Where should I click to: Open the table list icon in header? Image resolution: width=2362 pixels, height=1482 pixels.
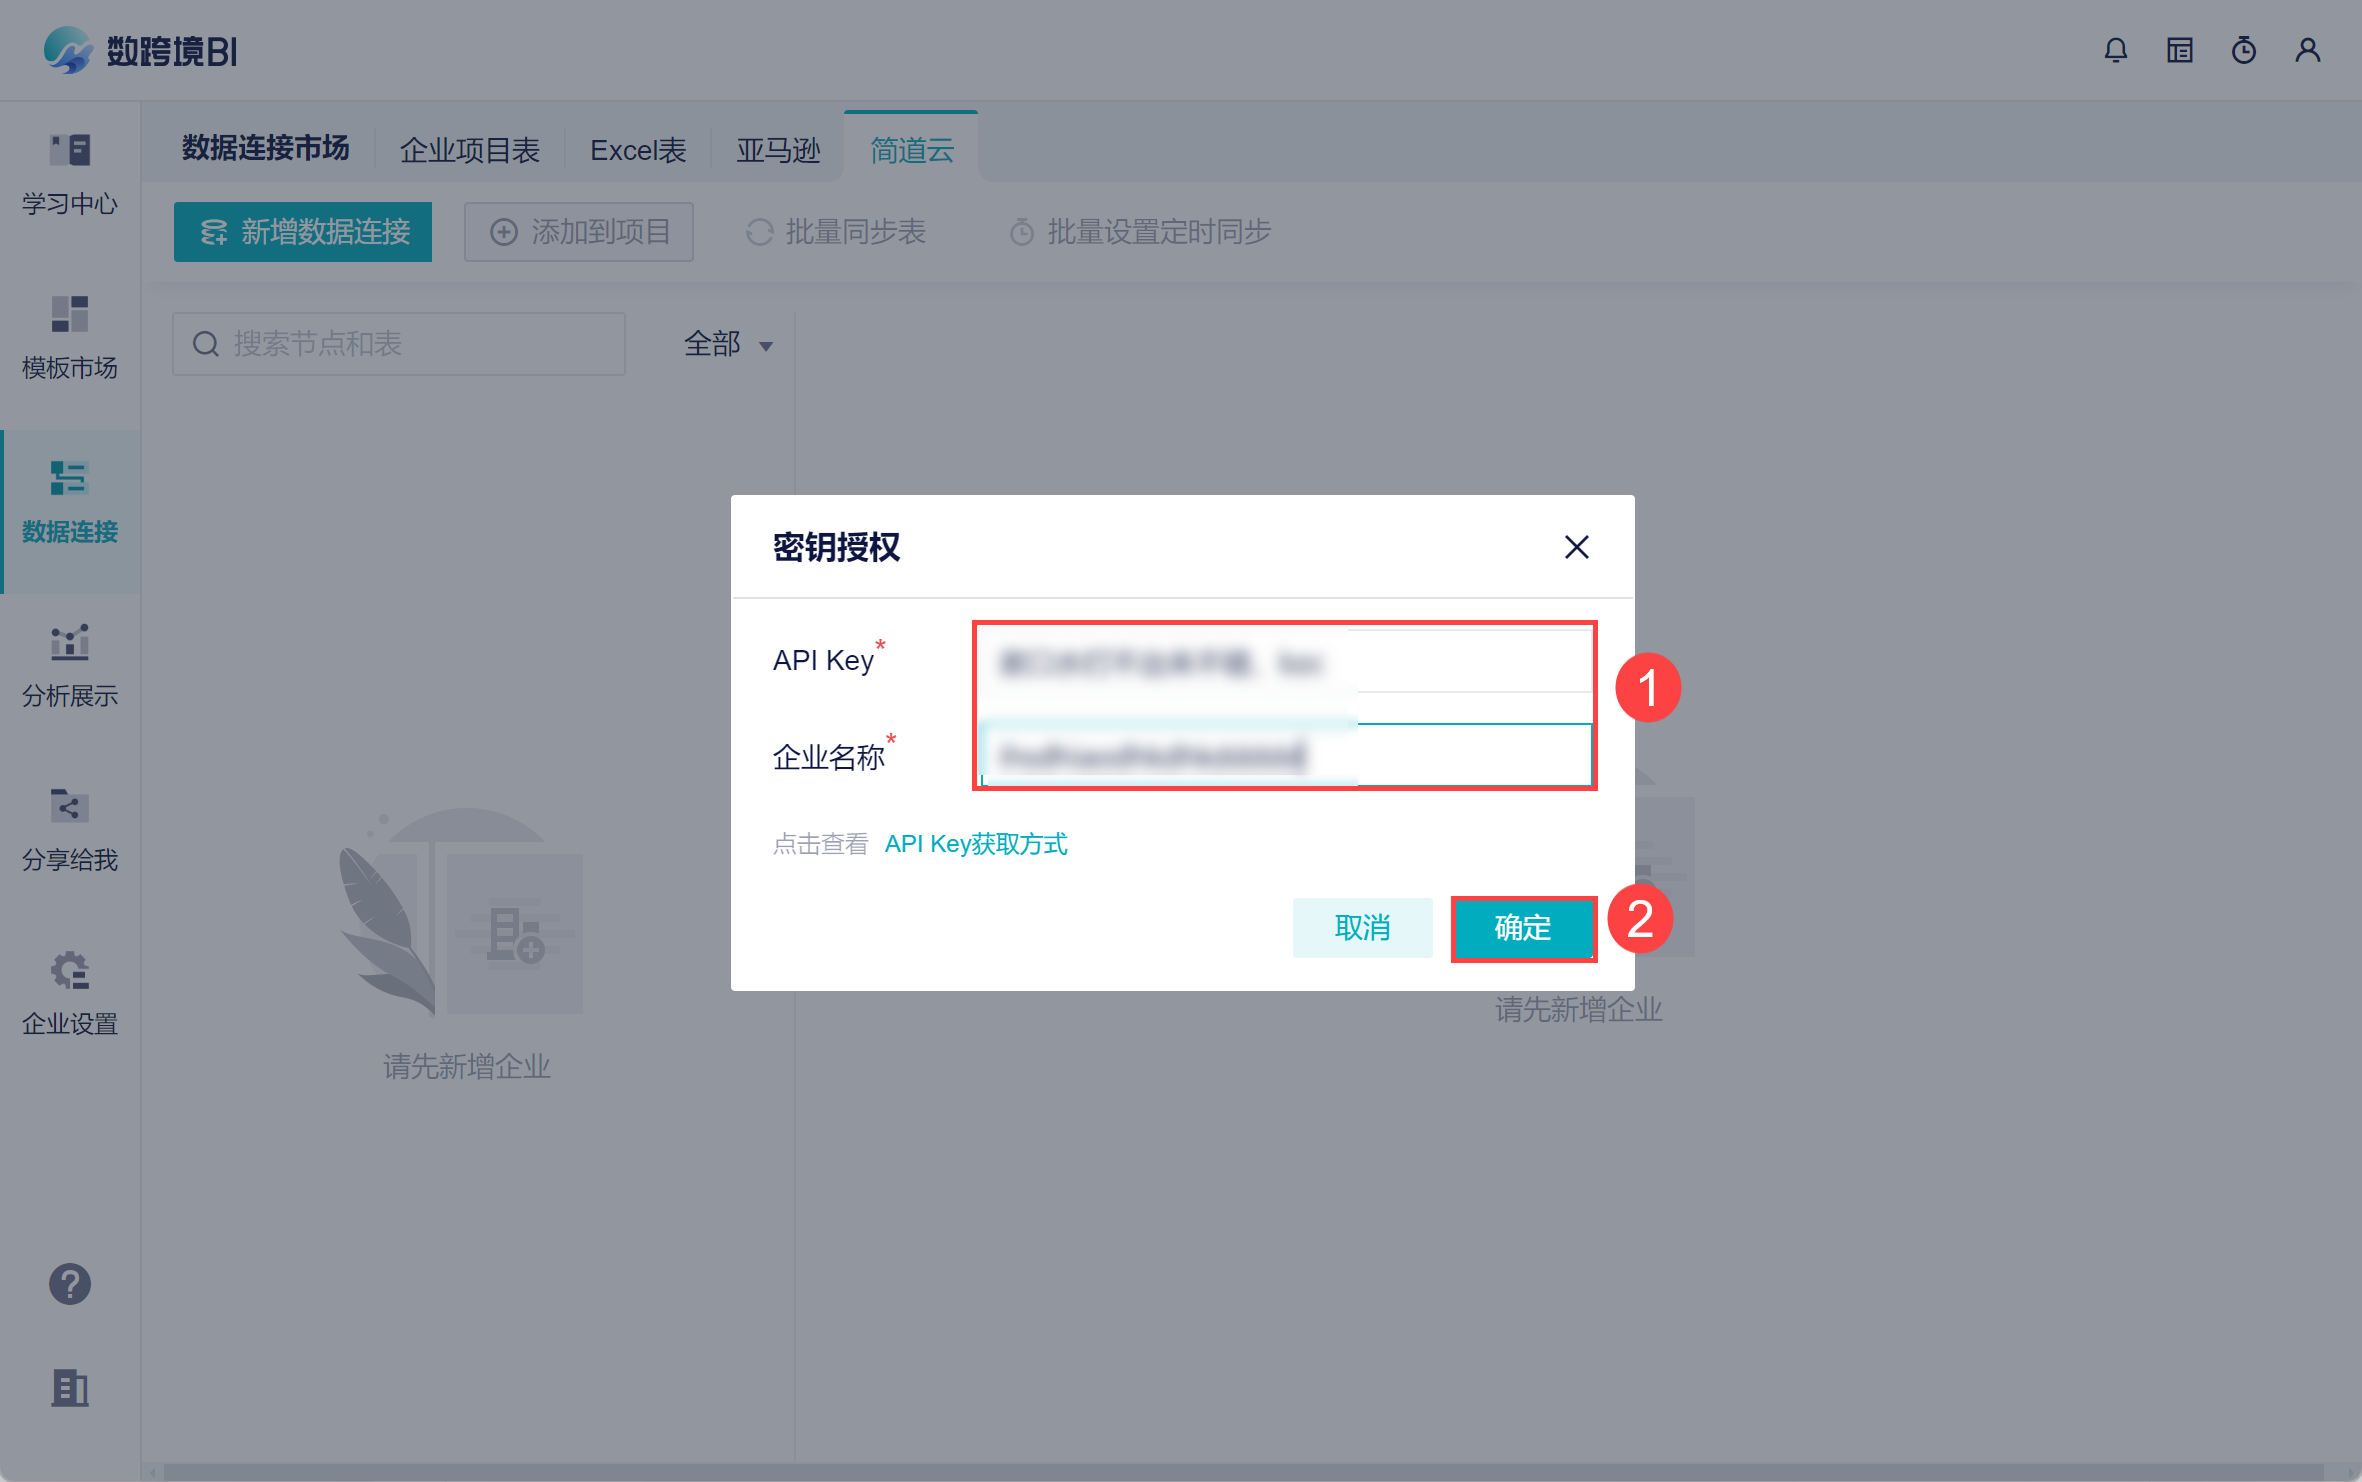click(x=2179, y=50)
